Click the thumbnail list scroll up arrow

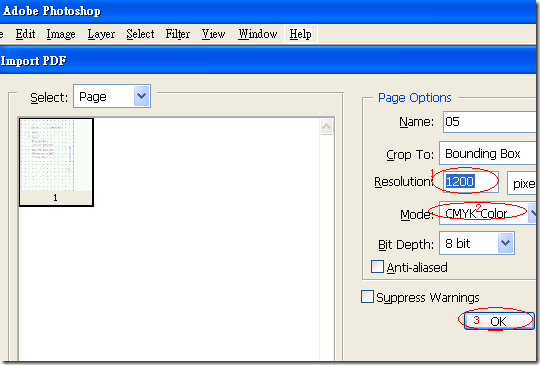326,126
